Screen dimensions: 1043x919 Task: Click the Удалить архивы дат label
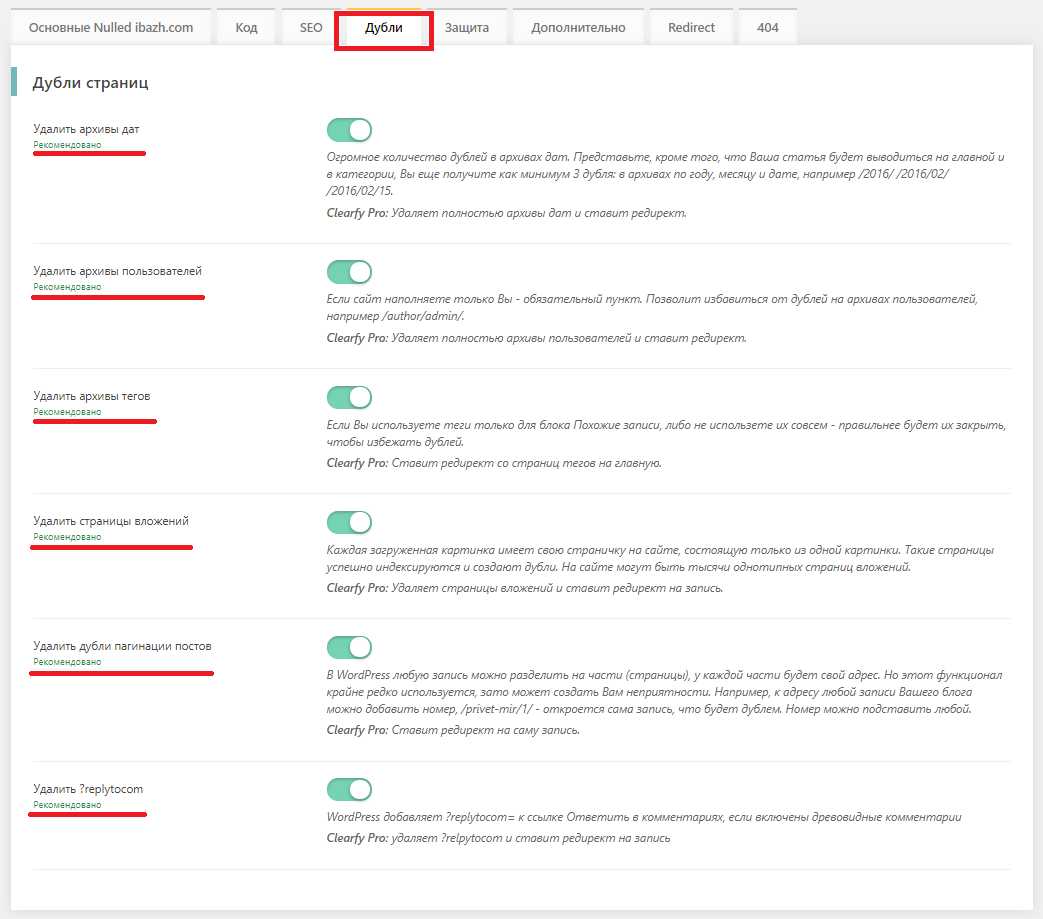(x=86, y=129)
